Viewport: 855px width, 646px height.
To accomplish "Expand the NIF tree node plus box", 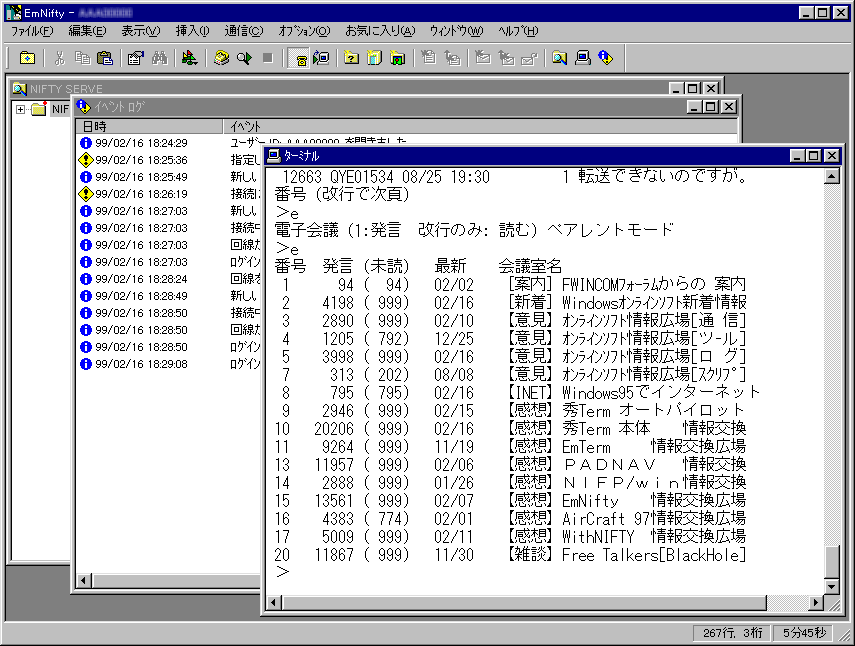I will point(20,109).
